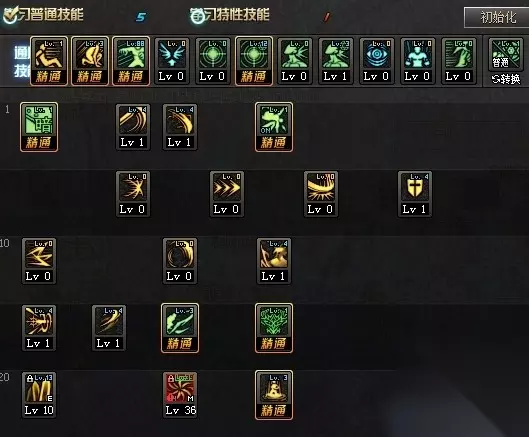Toggle the 学习普通技能 checkbox
Screen dimensions: 529x437
pos(10,16)
